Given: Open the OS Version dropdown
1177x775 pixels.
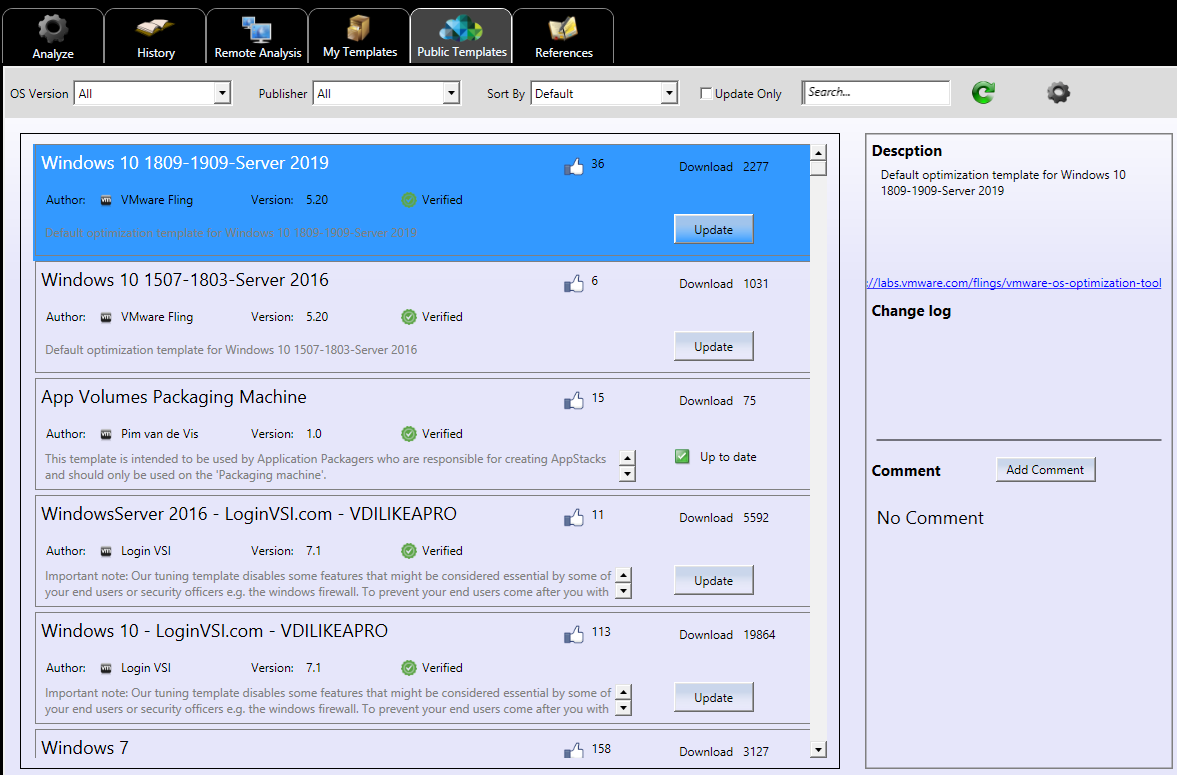Looking at the screenshot, I should tap(152, 93).
